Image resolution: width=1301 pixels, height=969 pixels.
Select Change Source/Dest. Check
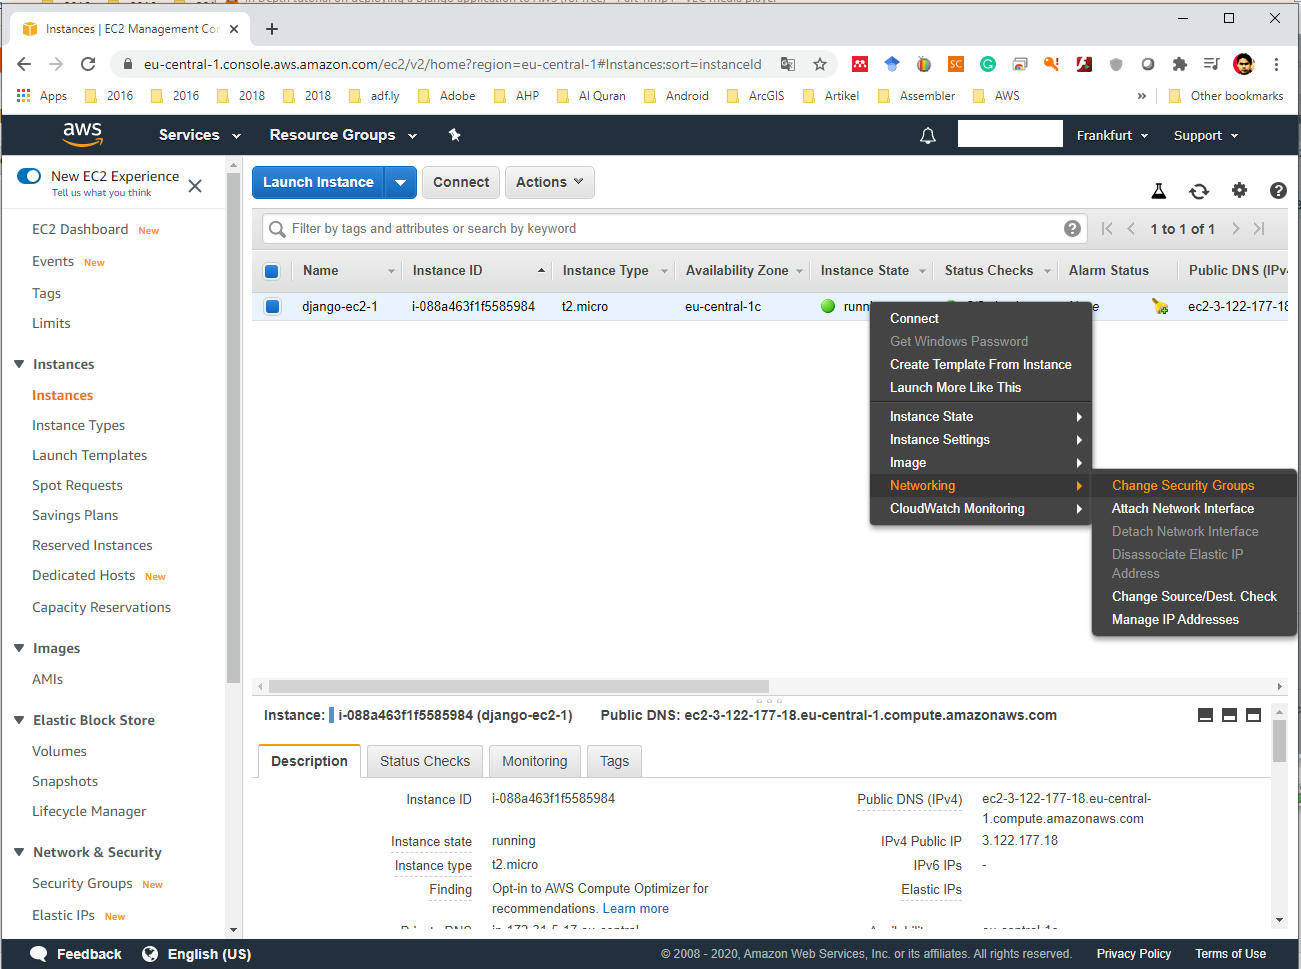click(1194, 596)
